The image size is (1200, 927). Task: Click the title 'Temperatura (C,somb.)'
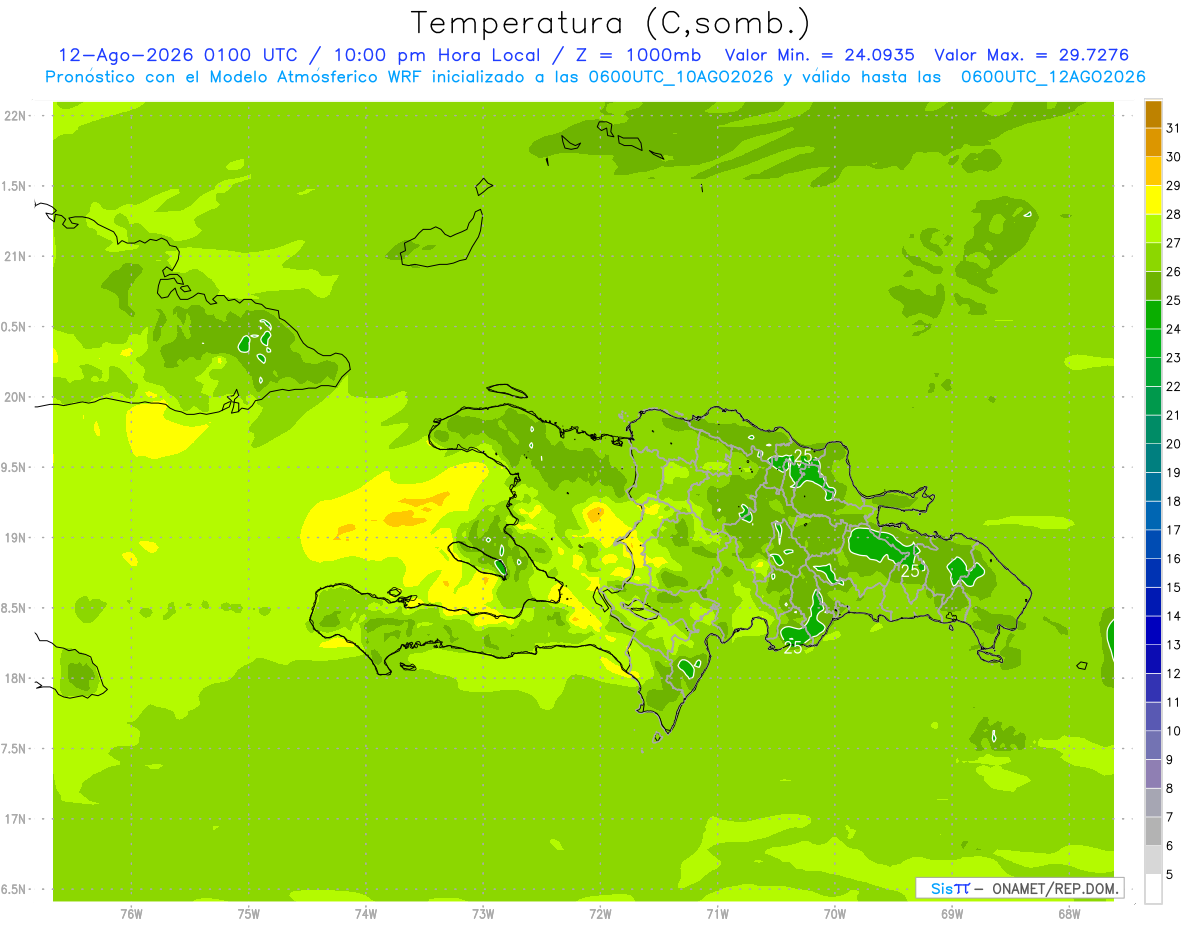click(x=611, y=24)
